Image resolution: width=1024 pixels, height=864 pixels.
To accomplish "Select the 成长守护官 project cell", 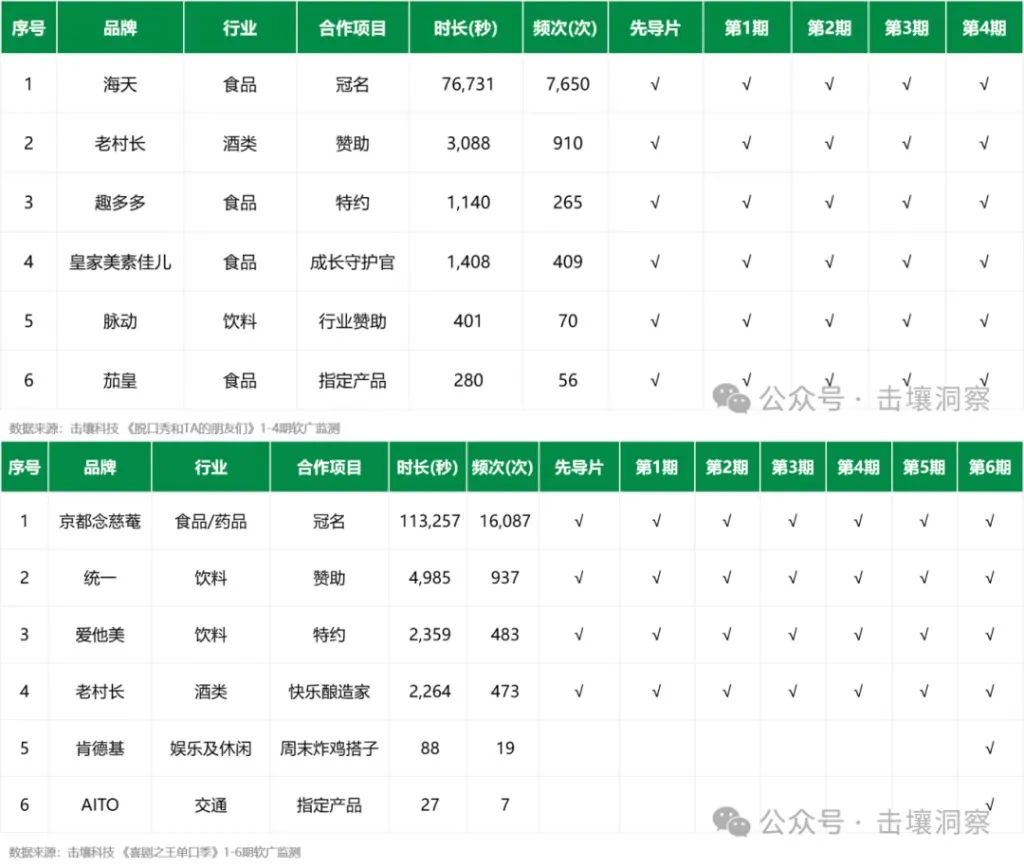I will [352, 262].
